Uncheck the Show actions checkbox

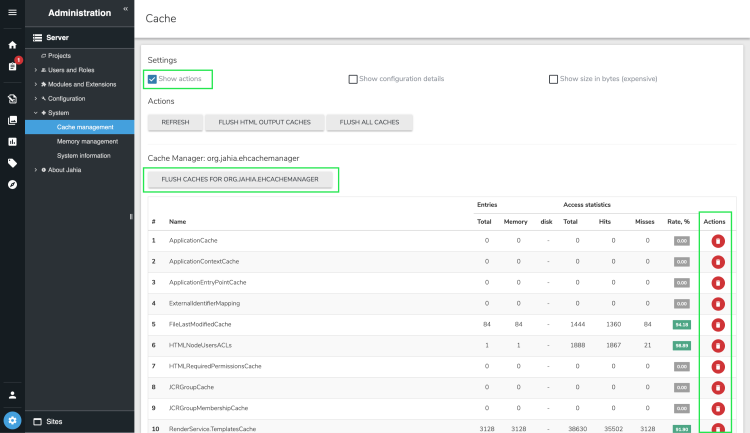[x=152, y=79]
